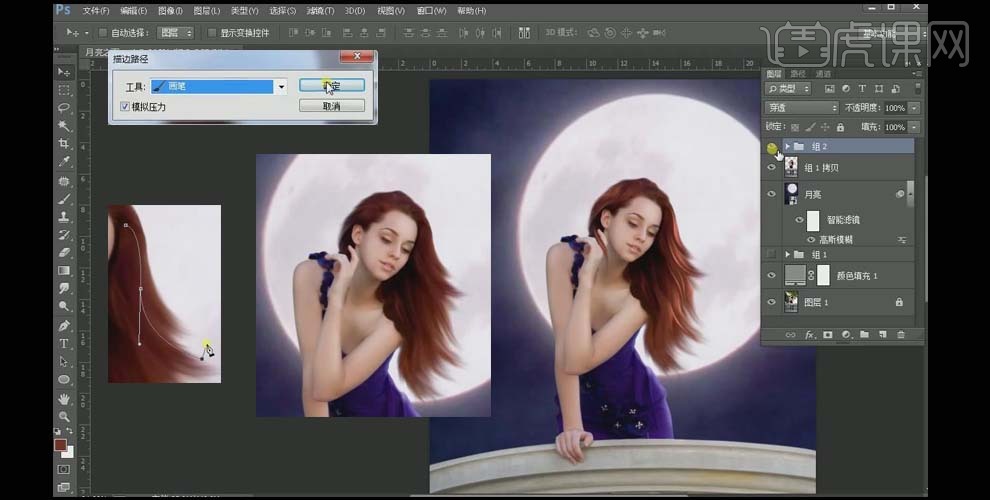Select the Ellipse shape tool
The width and height of the screenshot is (990, 500).
64,379
